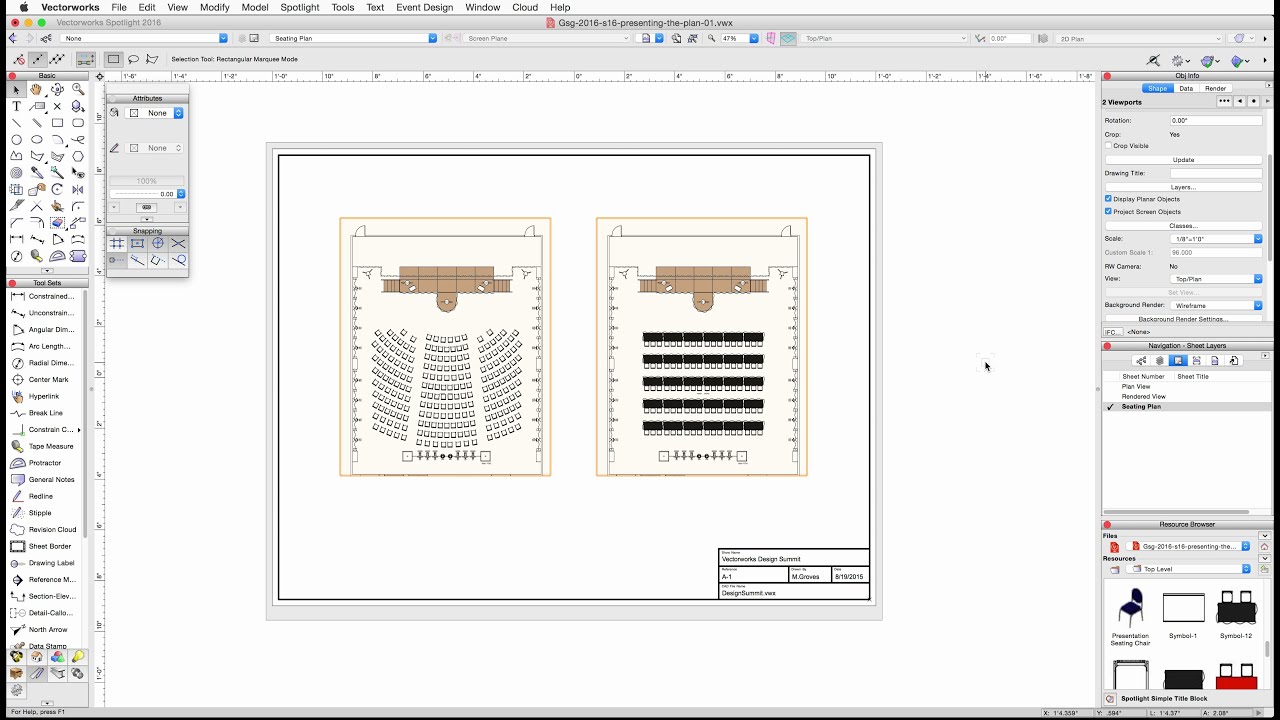Image resolution: width=1280 pixels, height=720 pixels.
Task: Switch to the Render tab
Action: tap(1215, 88)
